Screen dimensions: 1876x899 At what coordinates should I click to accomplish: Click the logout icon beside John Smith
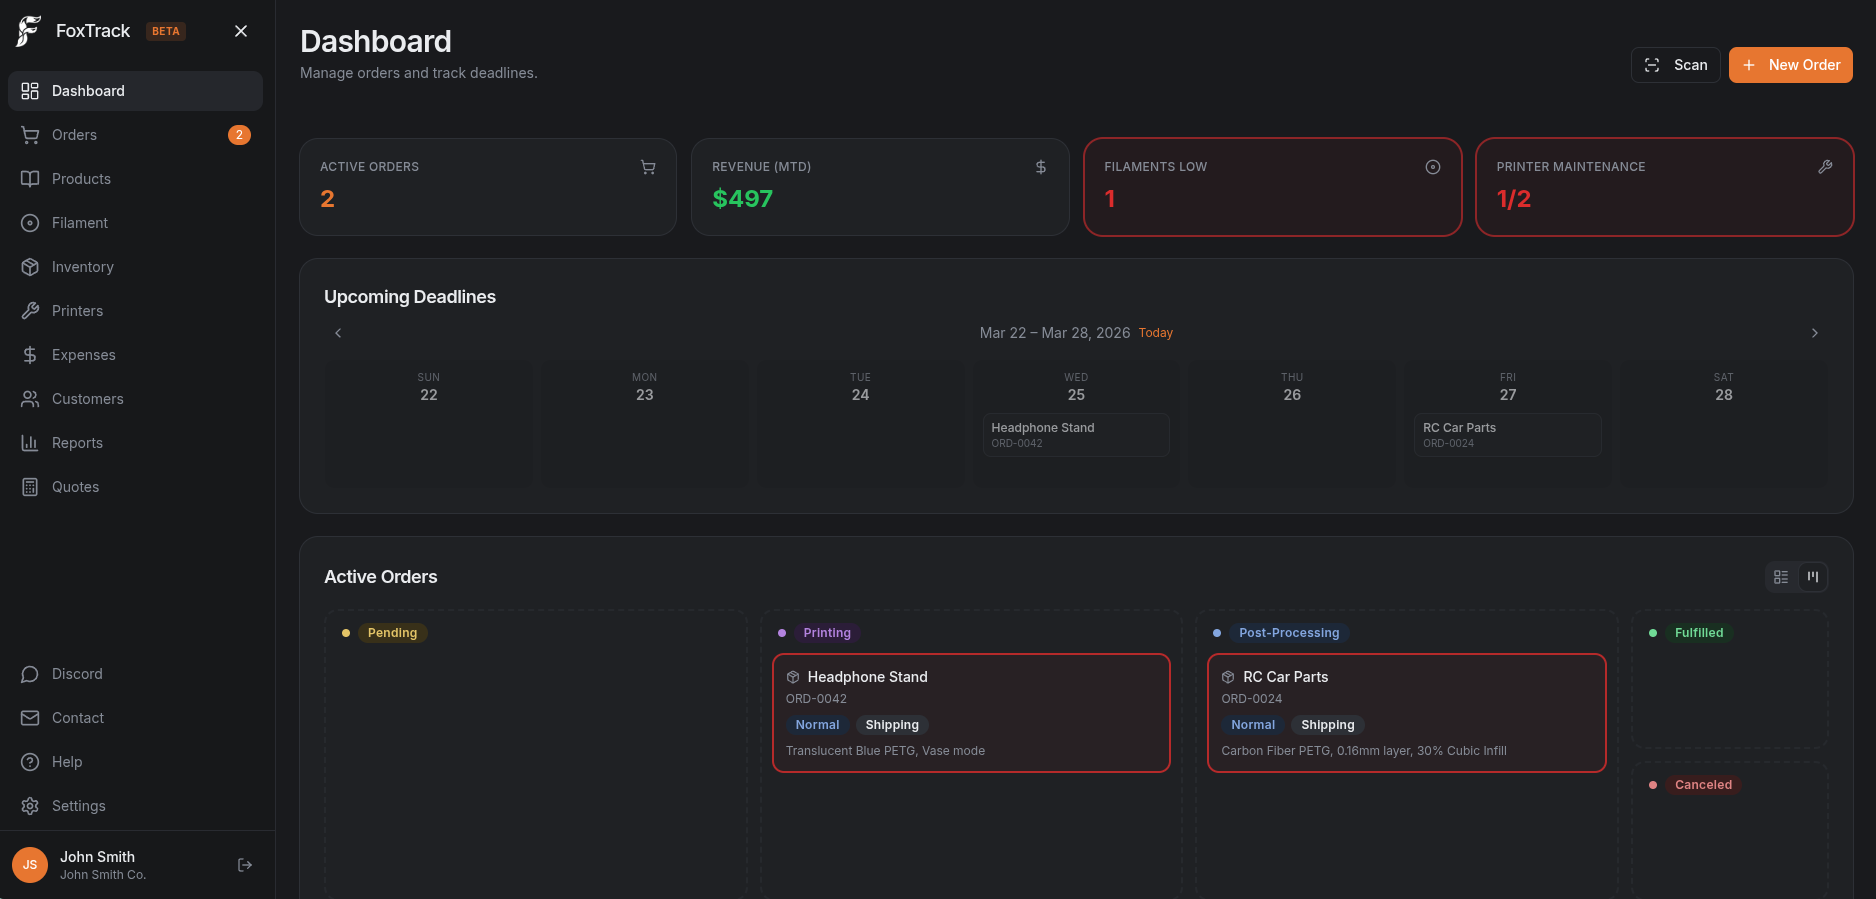coord(245,865)
